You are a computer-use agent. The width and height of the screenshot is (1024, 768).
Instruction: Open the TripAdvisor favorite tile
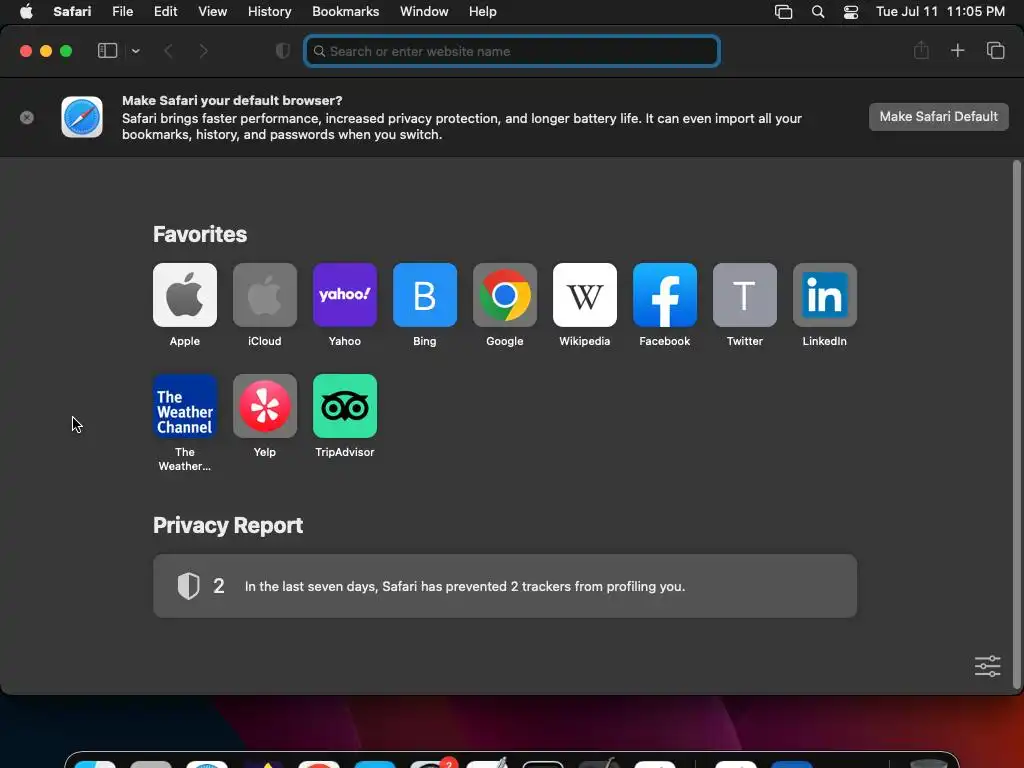pyautogui.click(x=345, y=406)
